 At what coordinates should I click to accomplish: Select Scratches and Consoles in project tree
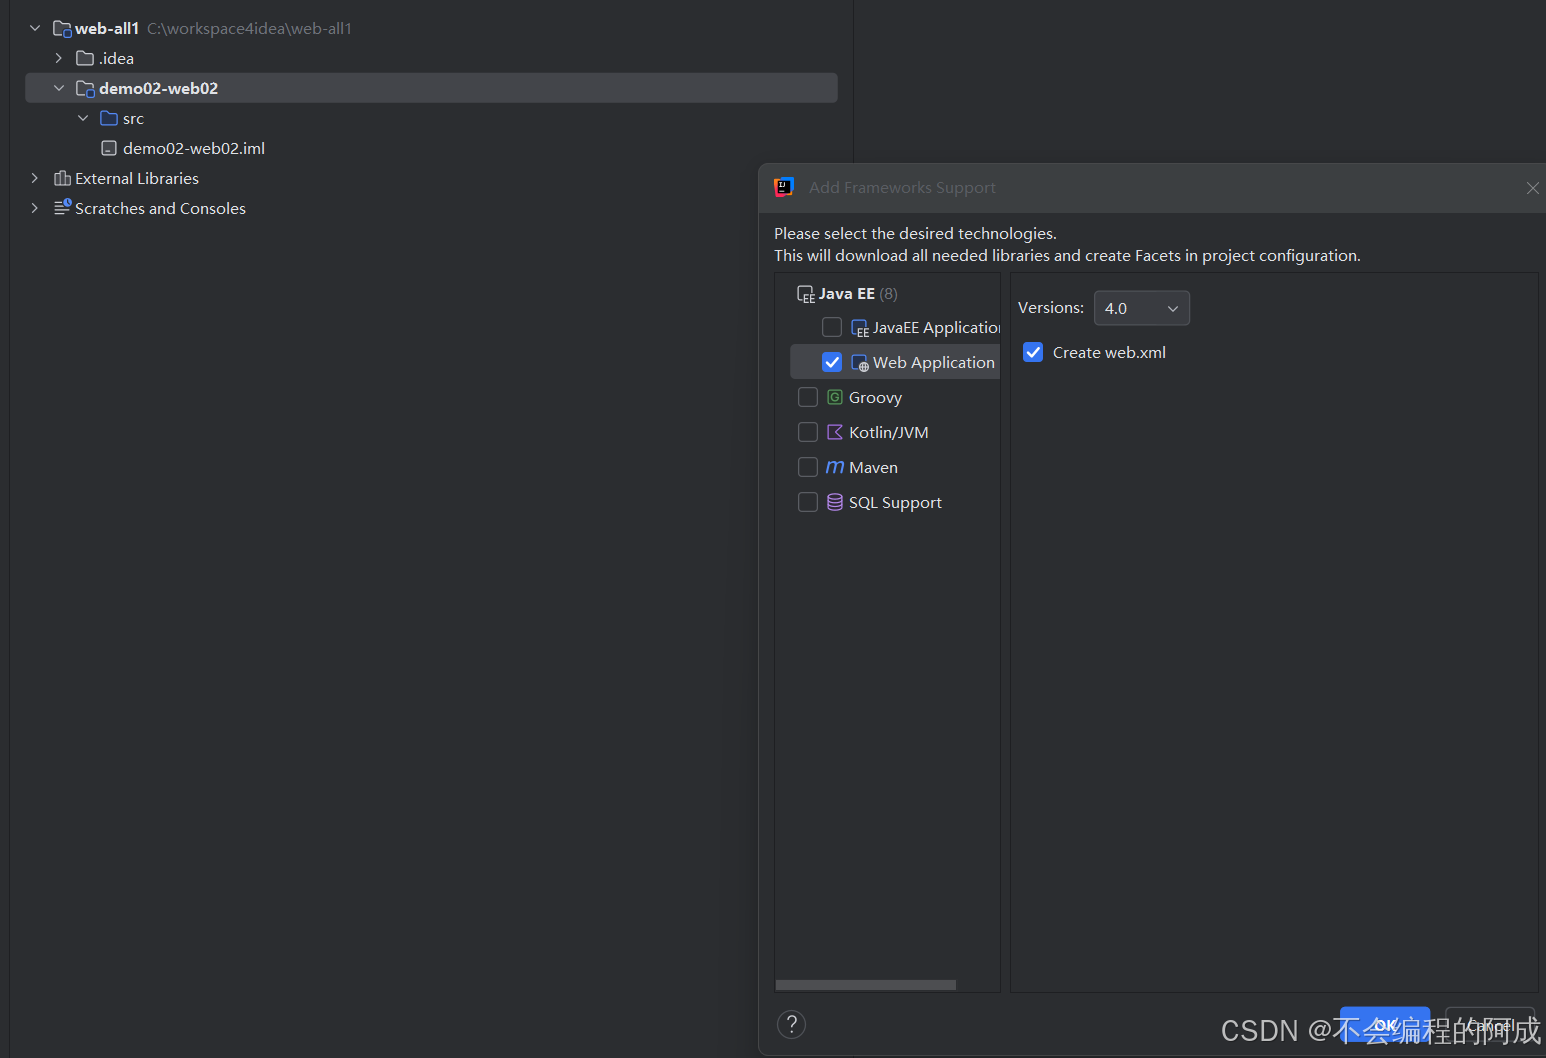coord(431,208)
